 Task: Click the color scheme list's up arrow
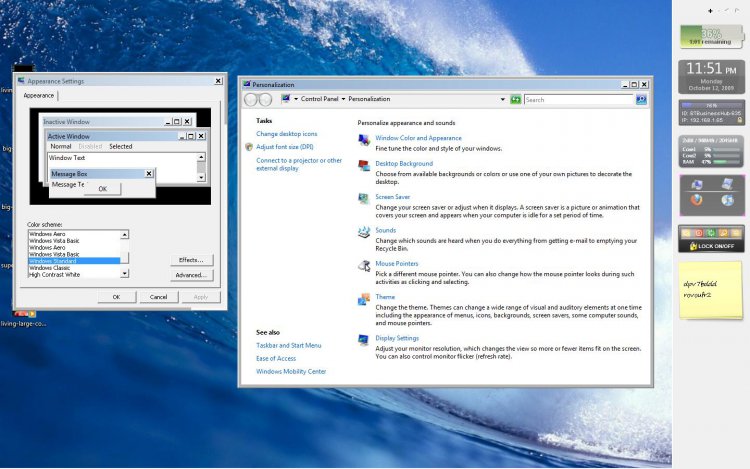click(x=124, y=234)
